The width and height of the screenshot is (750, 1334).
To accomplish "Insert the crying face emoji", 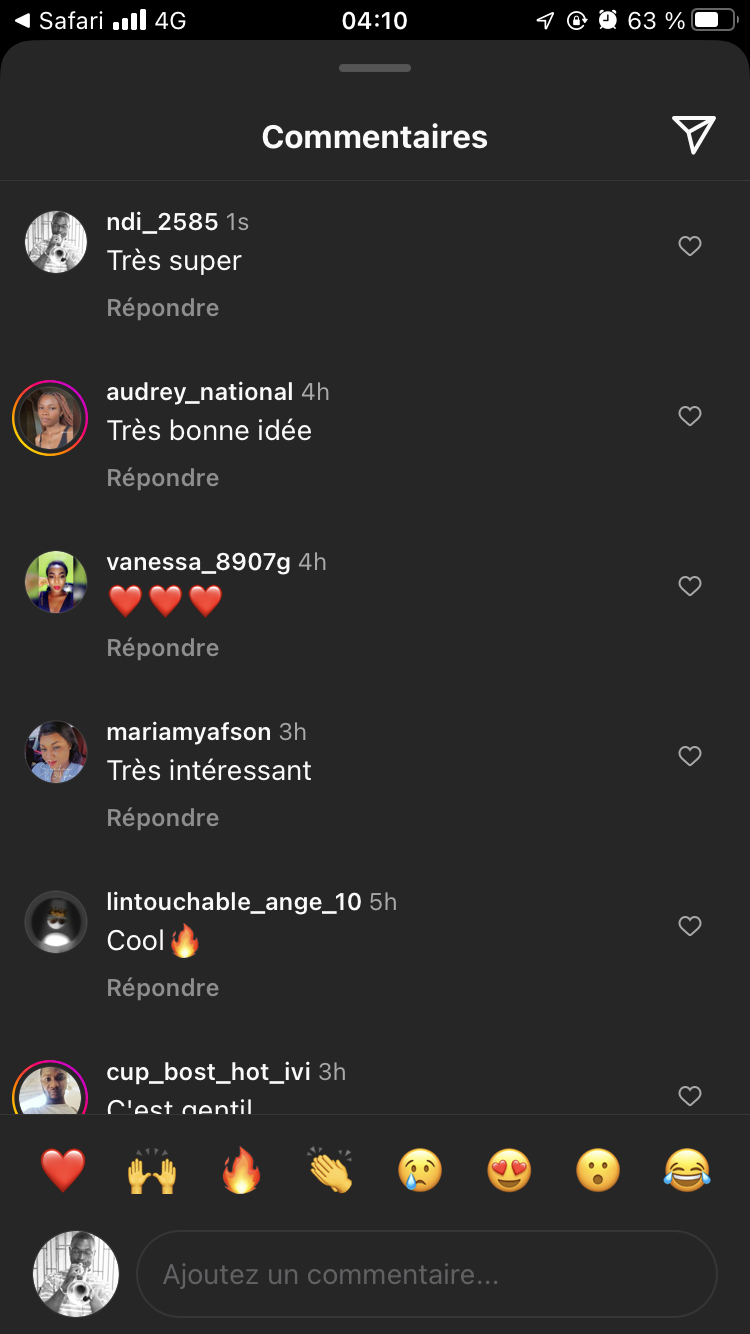I will (x=420, y=1170).
